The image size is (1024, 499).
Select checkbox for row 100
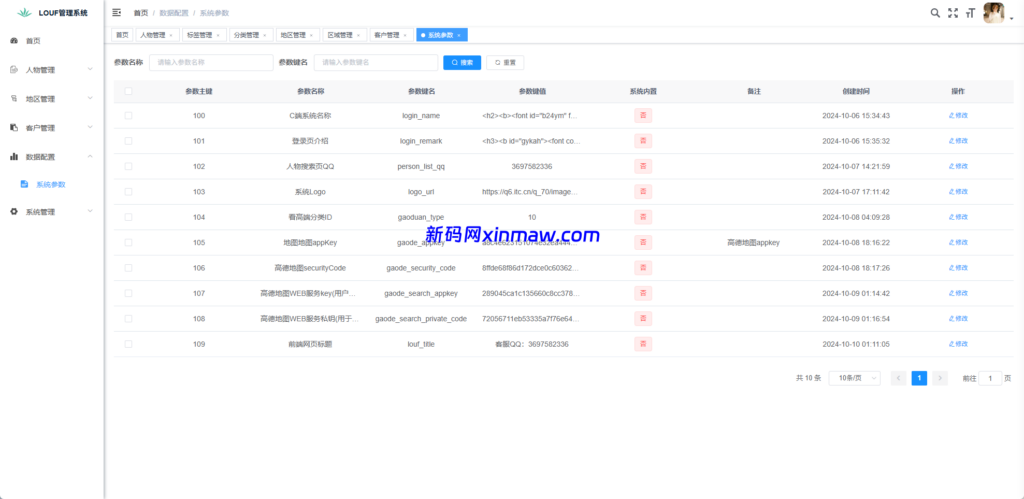tap(128, 116)
